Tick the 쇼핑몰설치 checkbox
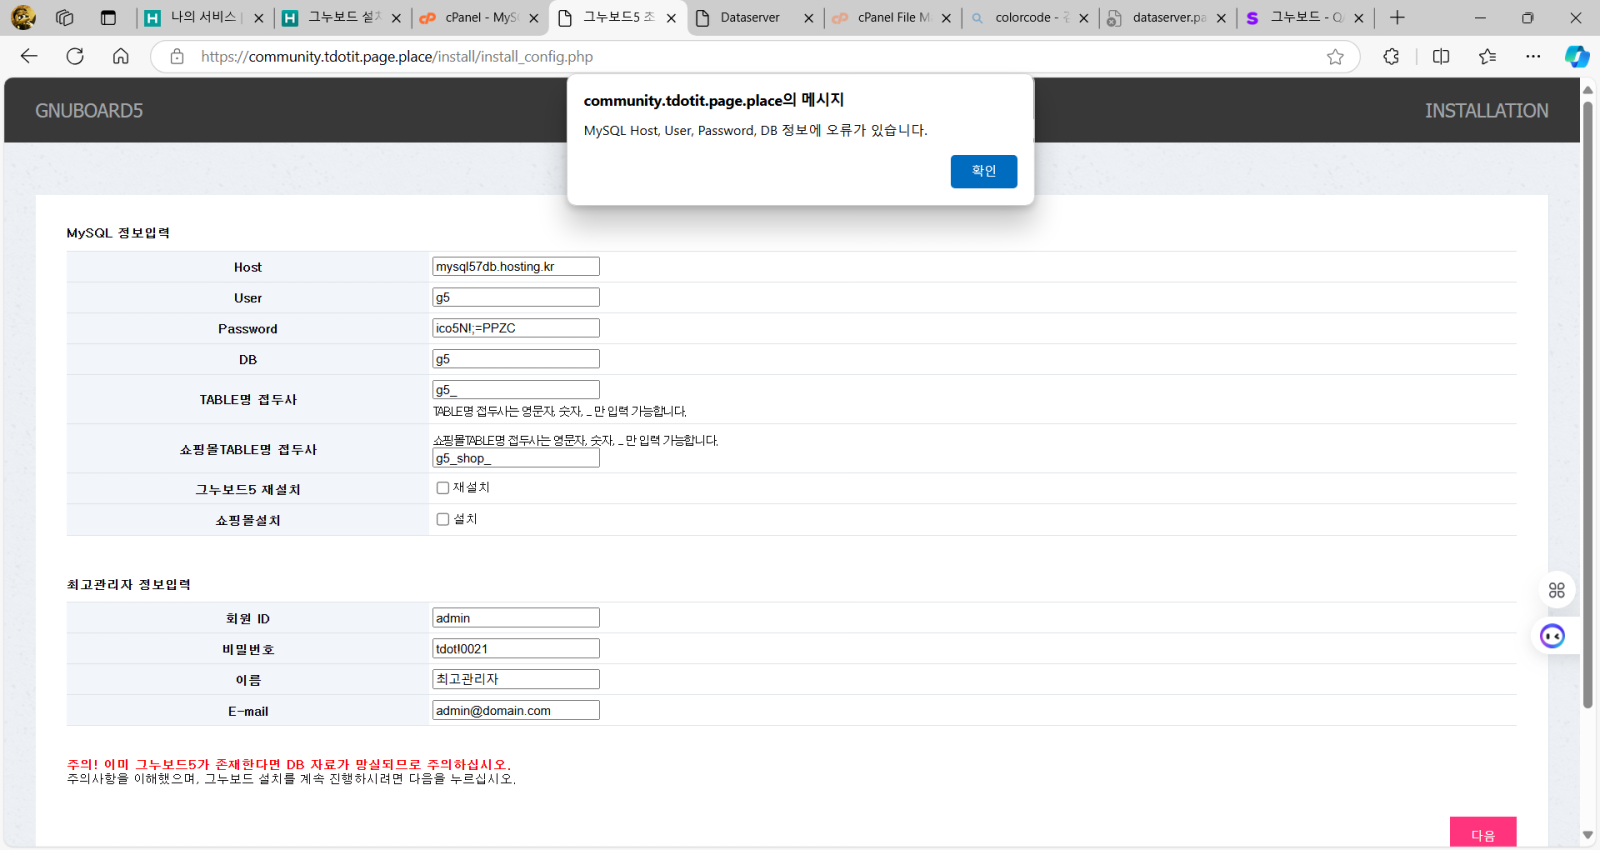This screenshot has width=1600, height=850. coord(443,519)
